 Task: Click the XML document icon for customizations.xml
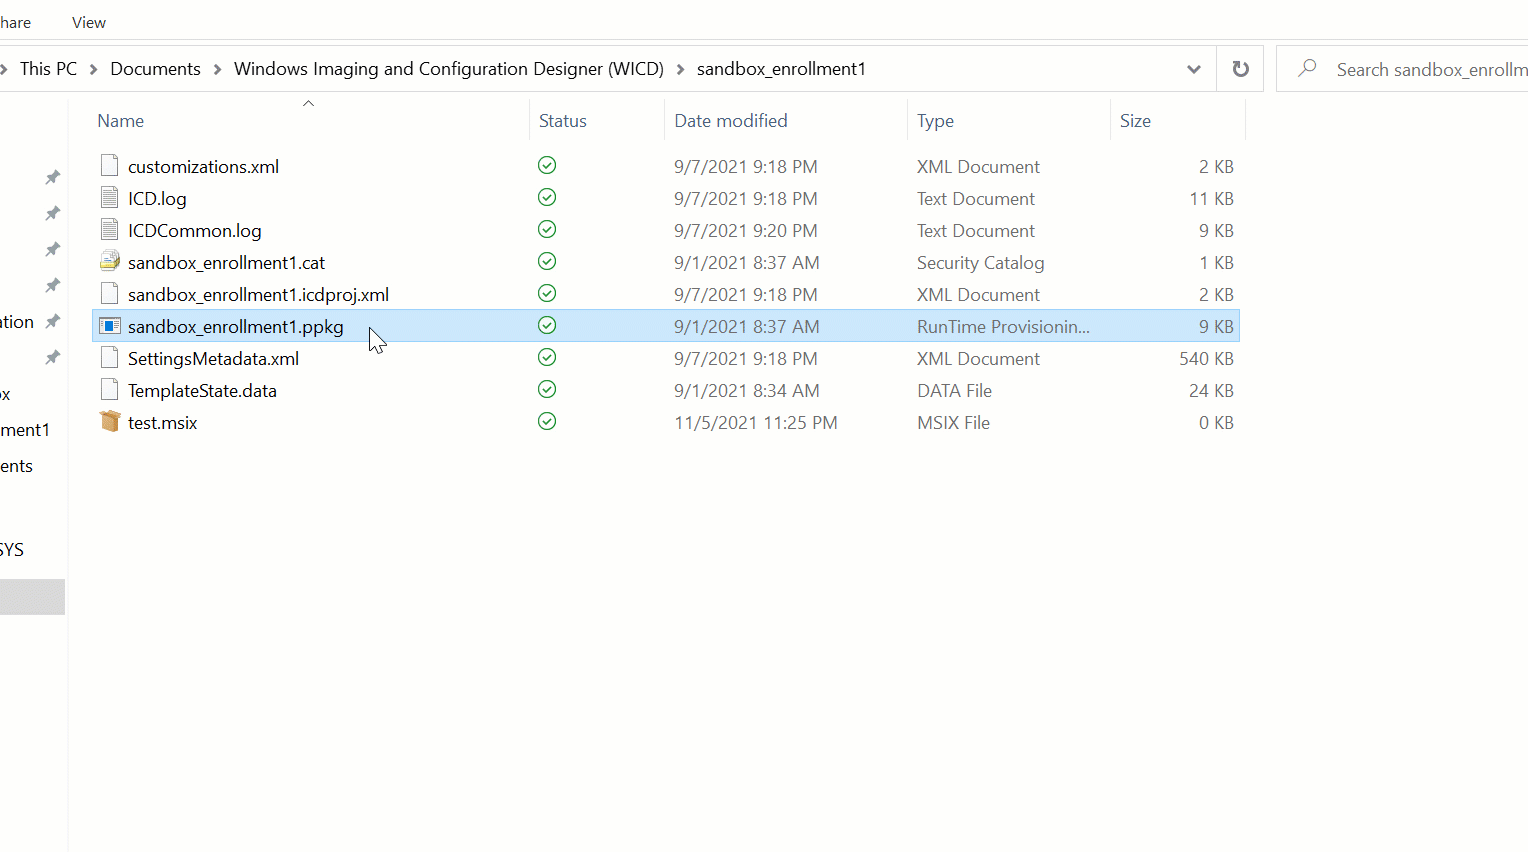point(109,165)
